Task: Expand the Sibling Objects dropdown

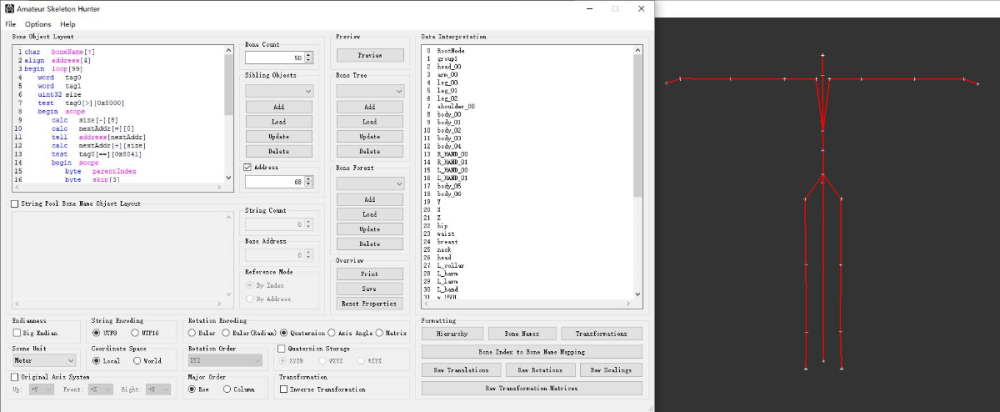Action: coord(279,91)
